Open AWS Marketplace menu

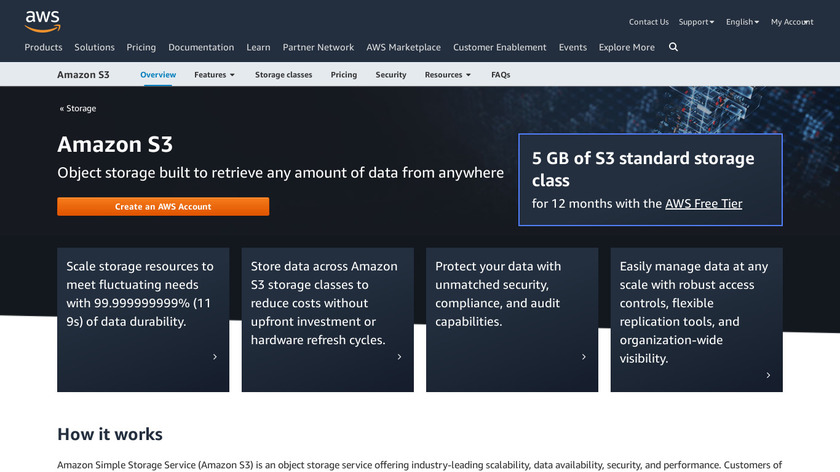tap(403, 47)
